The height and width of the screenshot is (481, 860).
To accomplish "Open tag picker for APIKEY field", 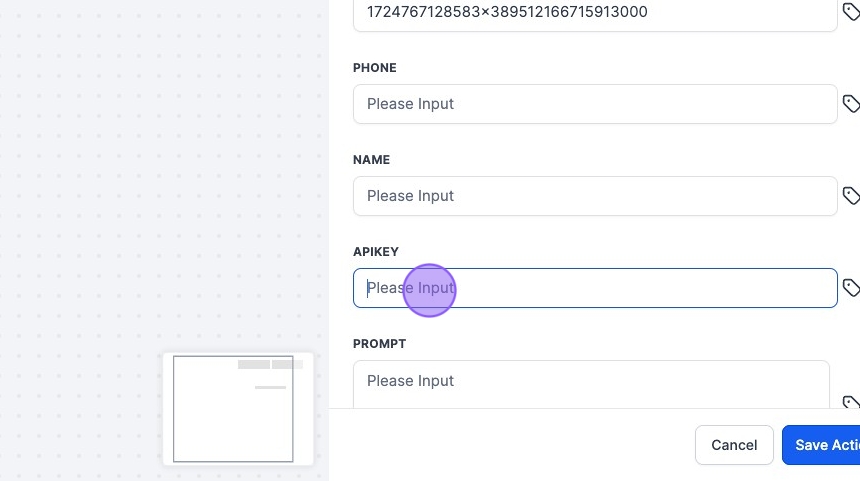I will [851, 288].
